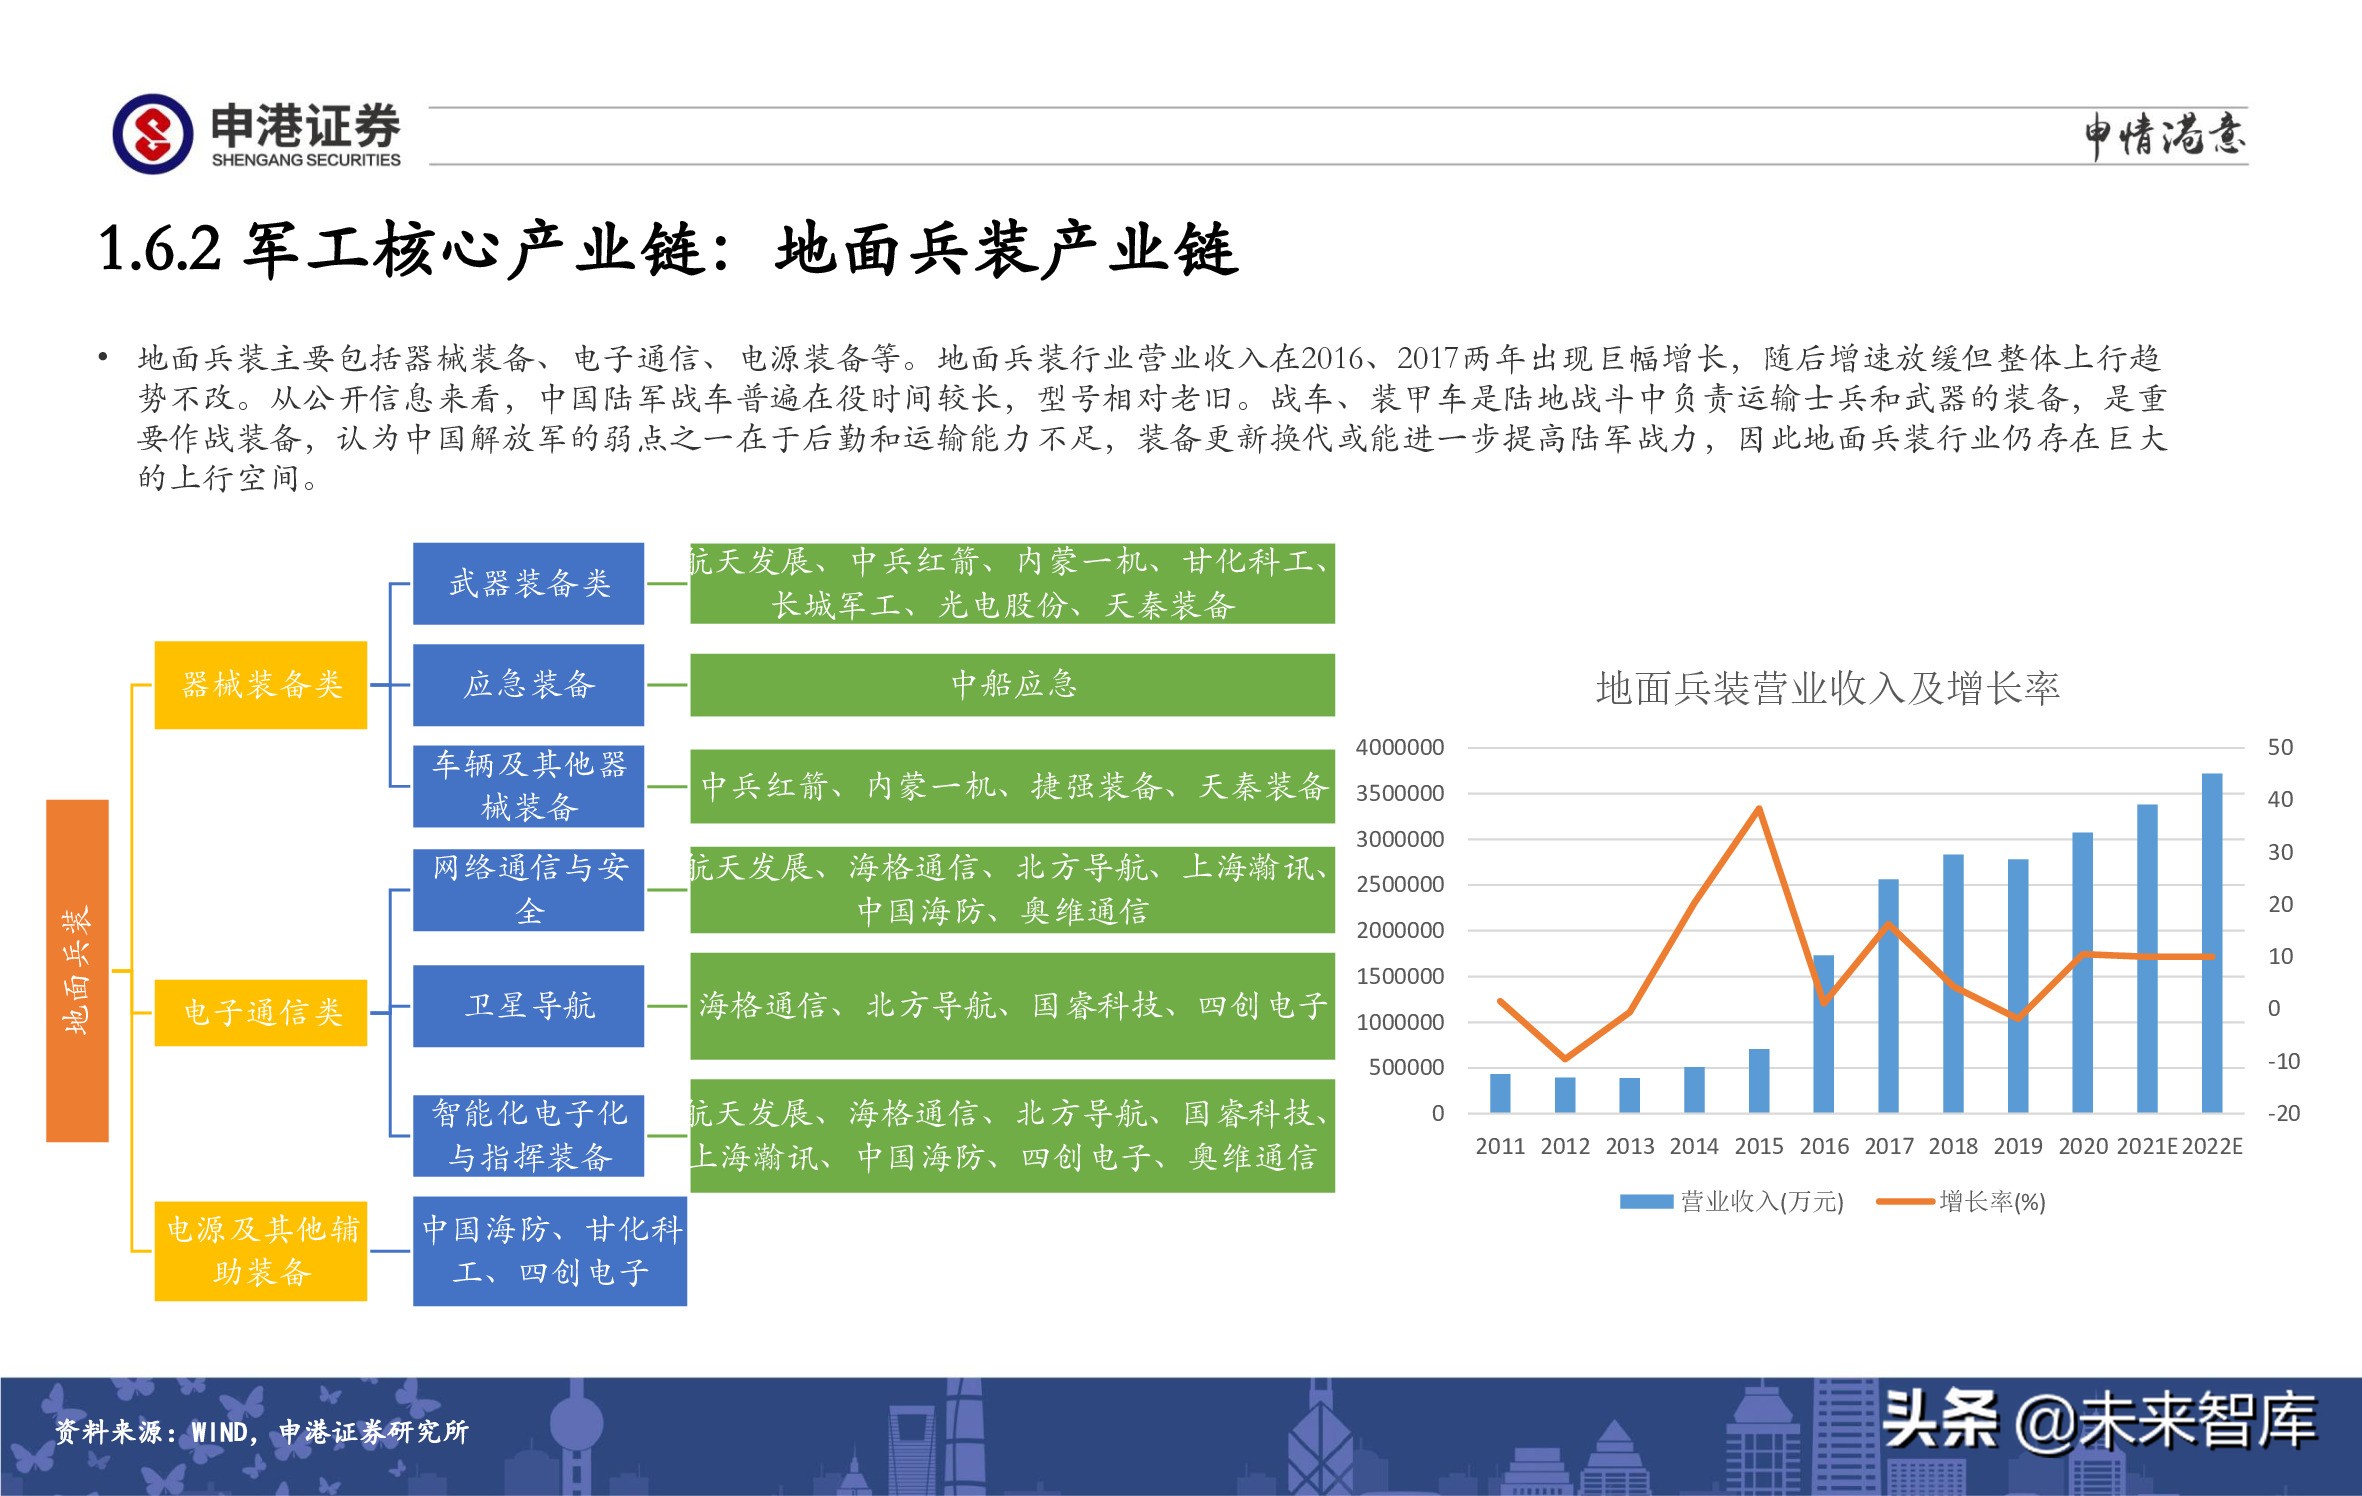Click the -20 right axis label

pyautogui.click(x=2283, y=1114)
